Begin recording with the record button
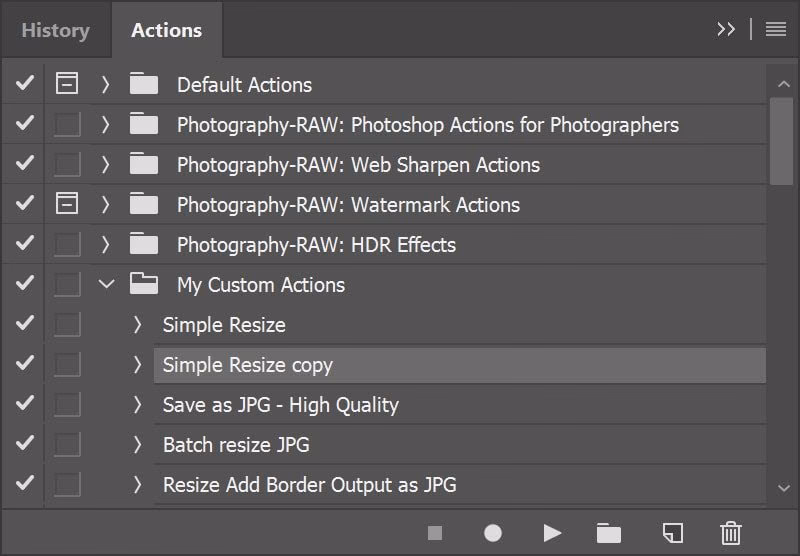Image resolution: width=800 pixels, height=556 pixels. click(493, 533)
